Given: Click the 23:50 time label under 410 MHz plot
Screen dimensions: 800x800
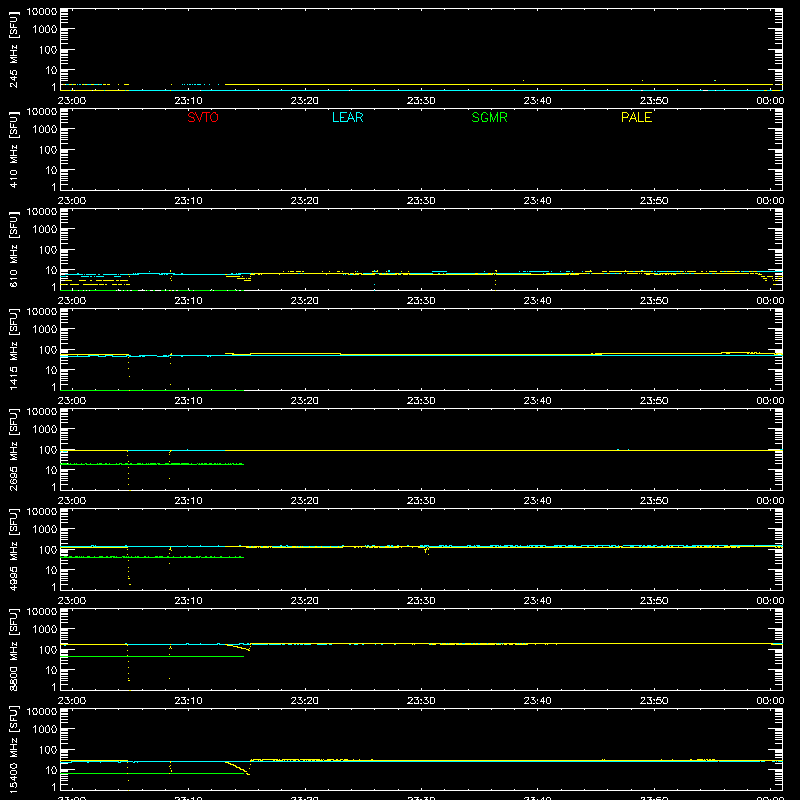Looking at the screenshot, I should tap(654, 201).
